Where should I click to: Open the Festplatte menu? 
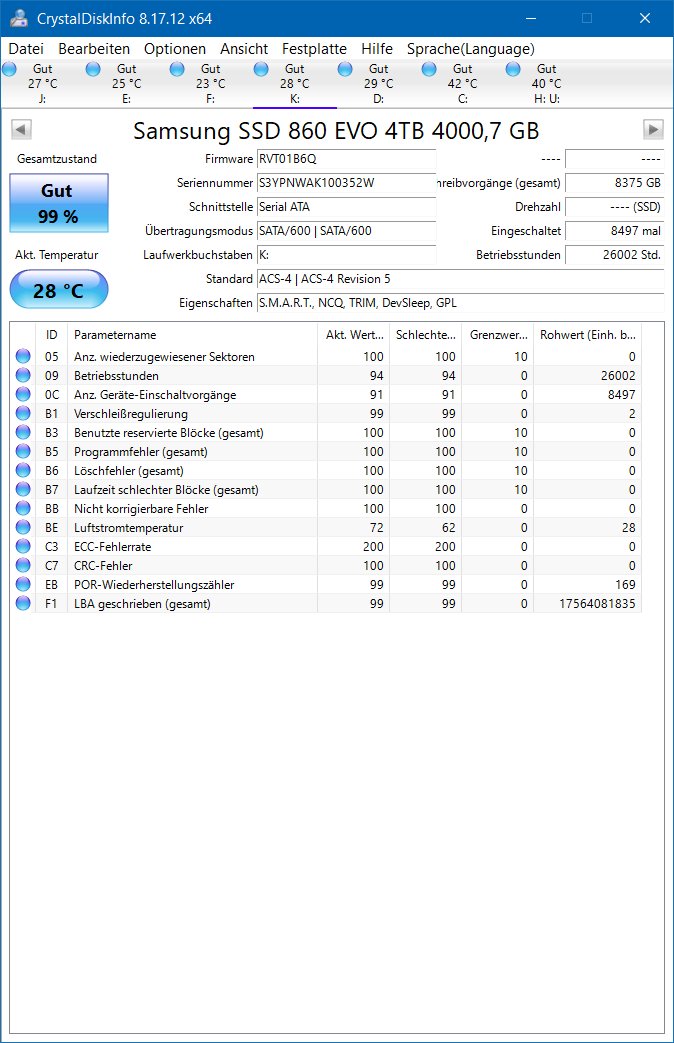tap(314, 49)
